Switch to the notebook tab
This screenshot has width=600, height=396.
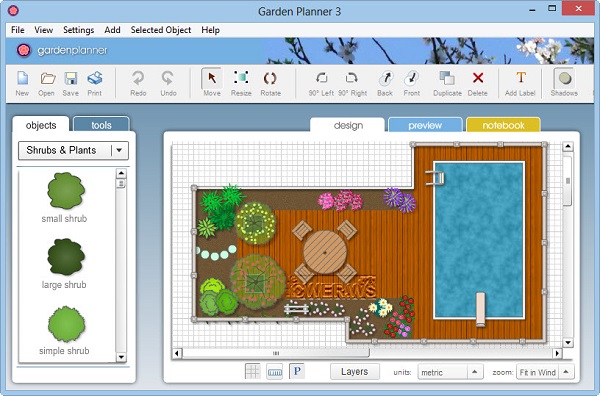(x=503, y=125)
